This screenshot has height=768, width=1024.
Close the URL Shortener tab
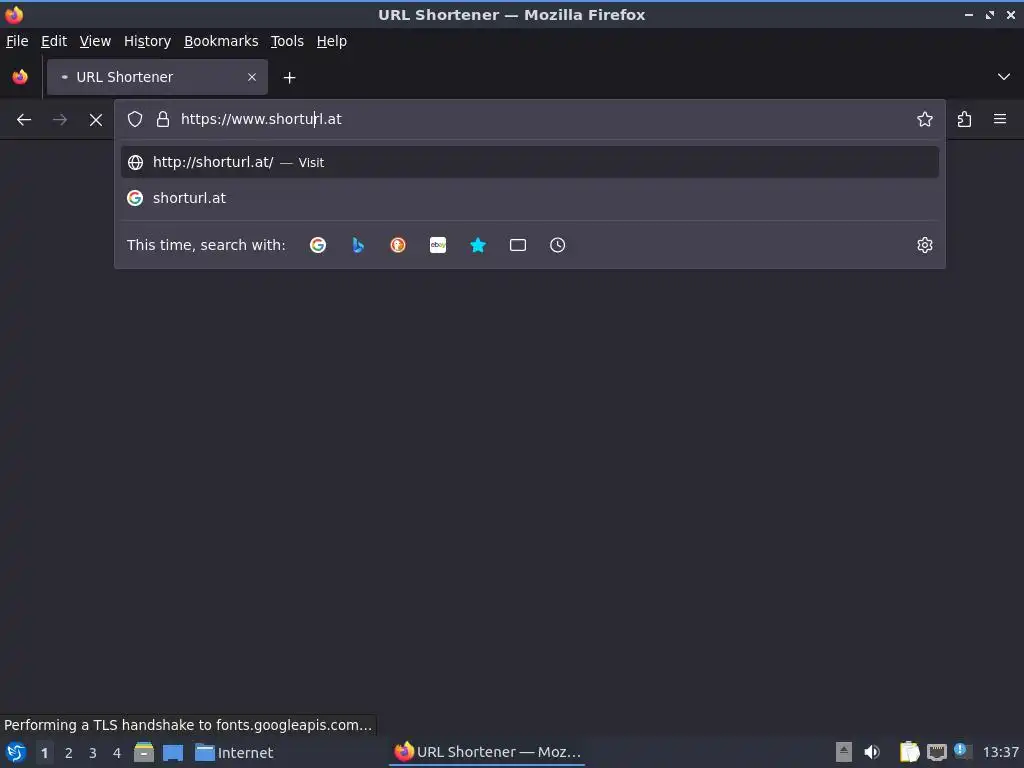pos(252,77)
